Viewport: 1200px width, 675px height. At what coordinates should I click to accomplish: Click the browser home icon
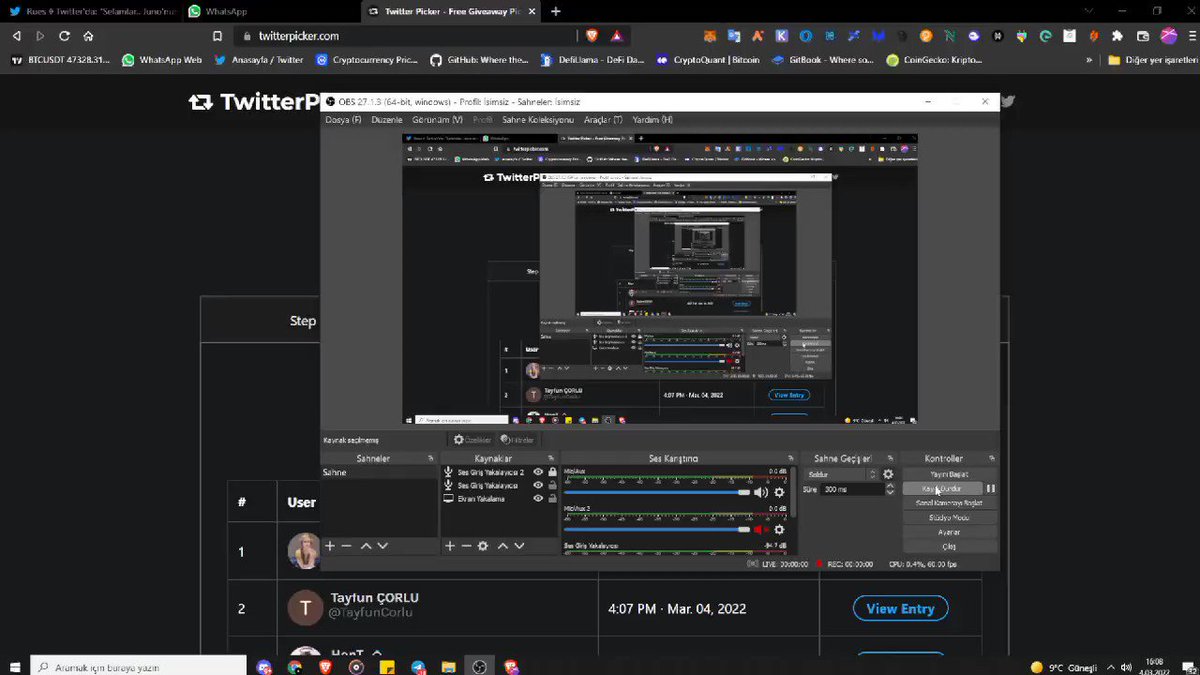[89, 36]
